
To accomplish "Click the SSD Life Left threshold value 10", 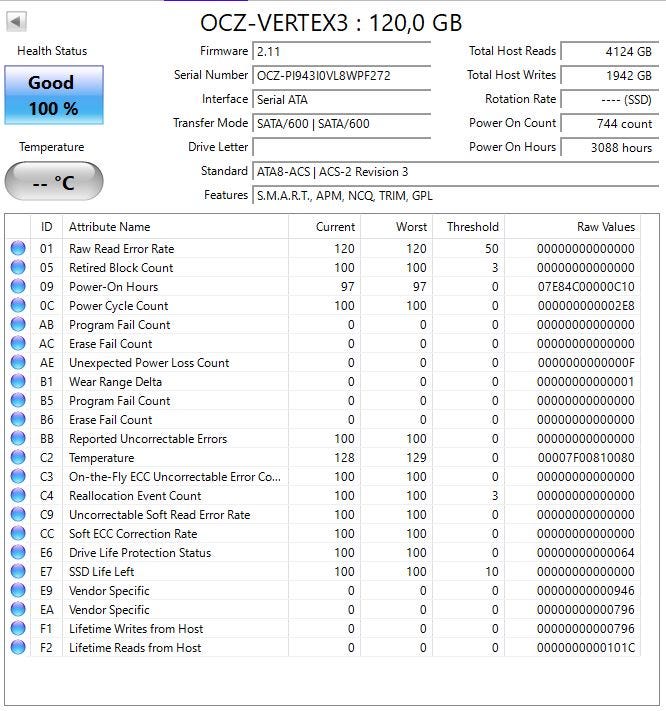I will [x=492, y=572].
